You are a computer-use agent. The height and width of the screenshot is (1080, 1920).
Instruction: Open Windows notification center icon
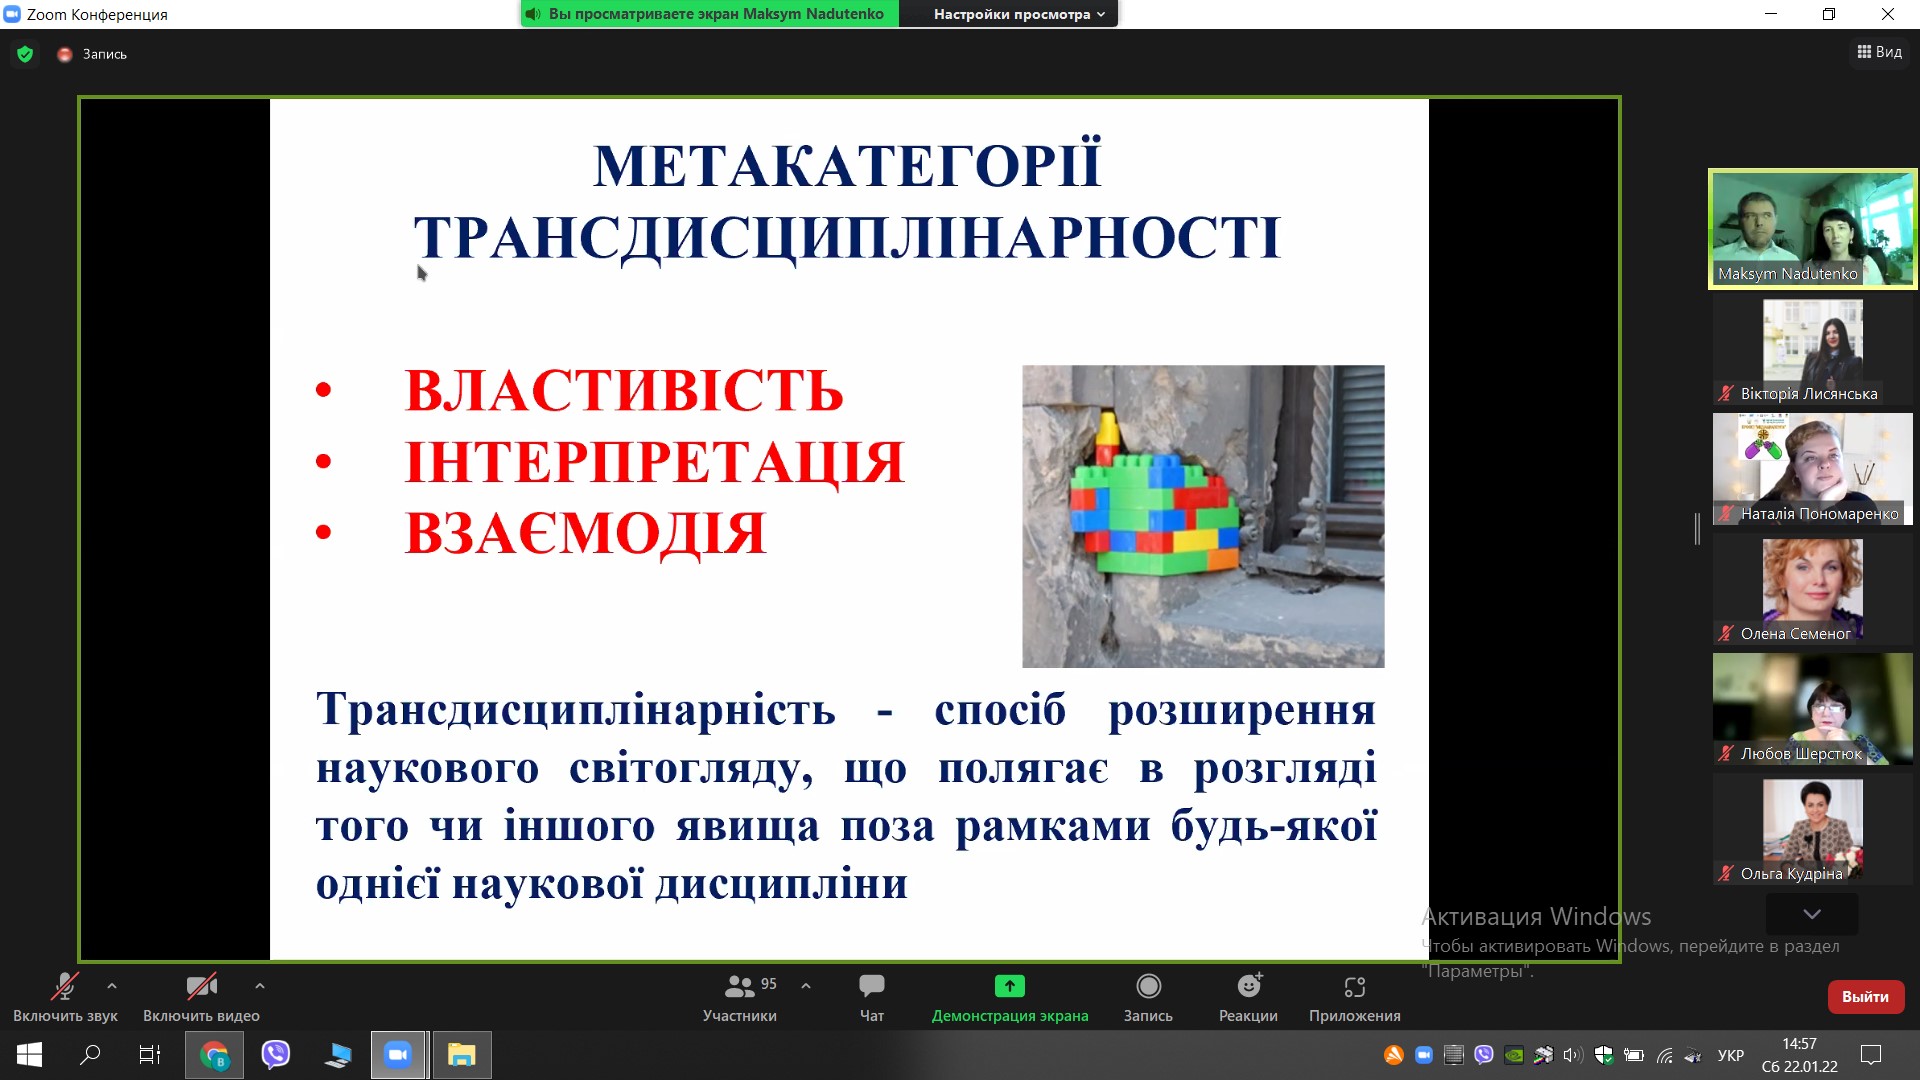pyautogui.click(x=1871, y=1055)
